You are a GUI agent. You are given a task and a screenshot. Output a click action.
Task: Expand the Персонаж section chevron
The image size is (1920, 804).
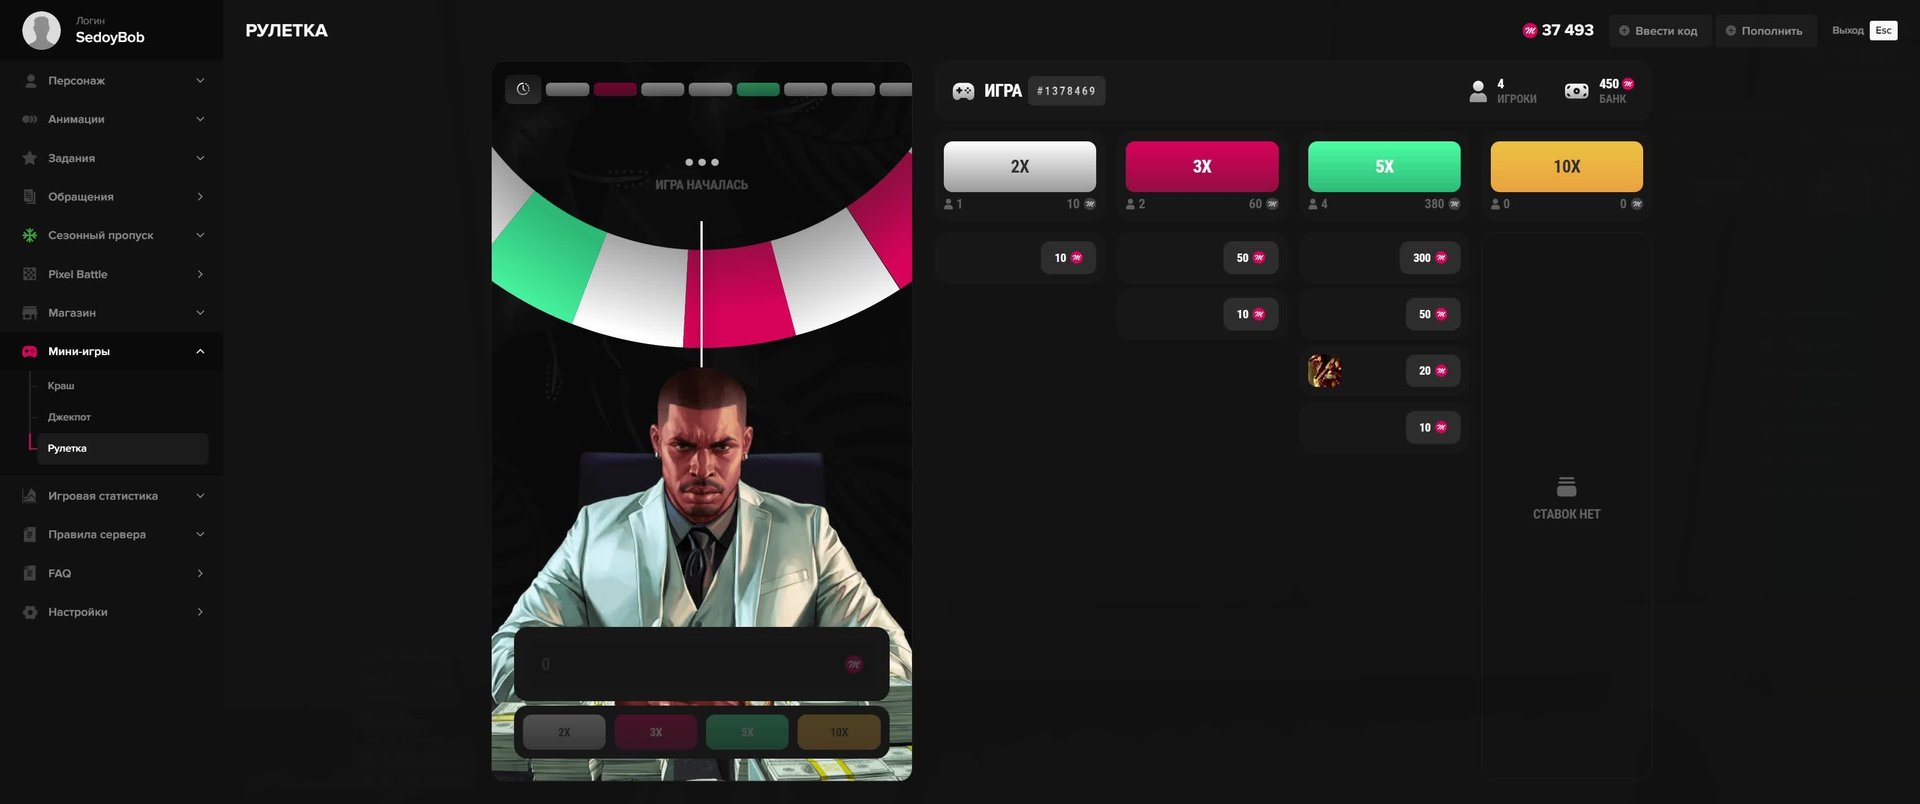click(200, 81)
